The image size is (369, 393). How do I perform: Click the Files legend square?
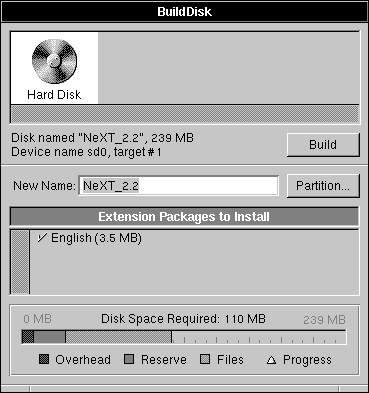205,359
